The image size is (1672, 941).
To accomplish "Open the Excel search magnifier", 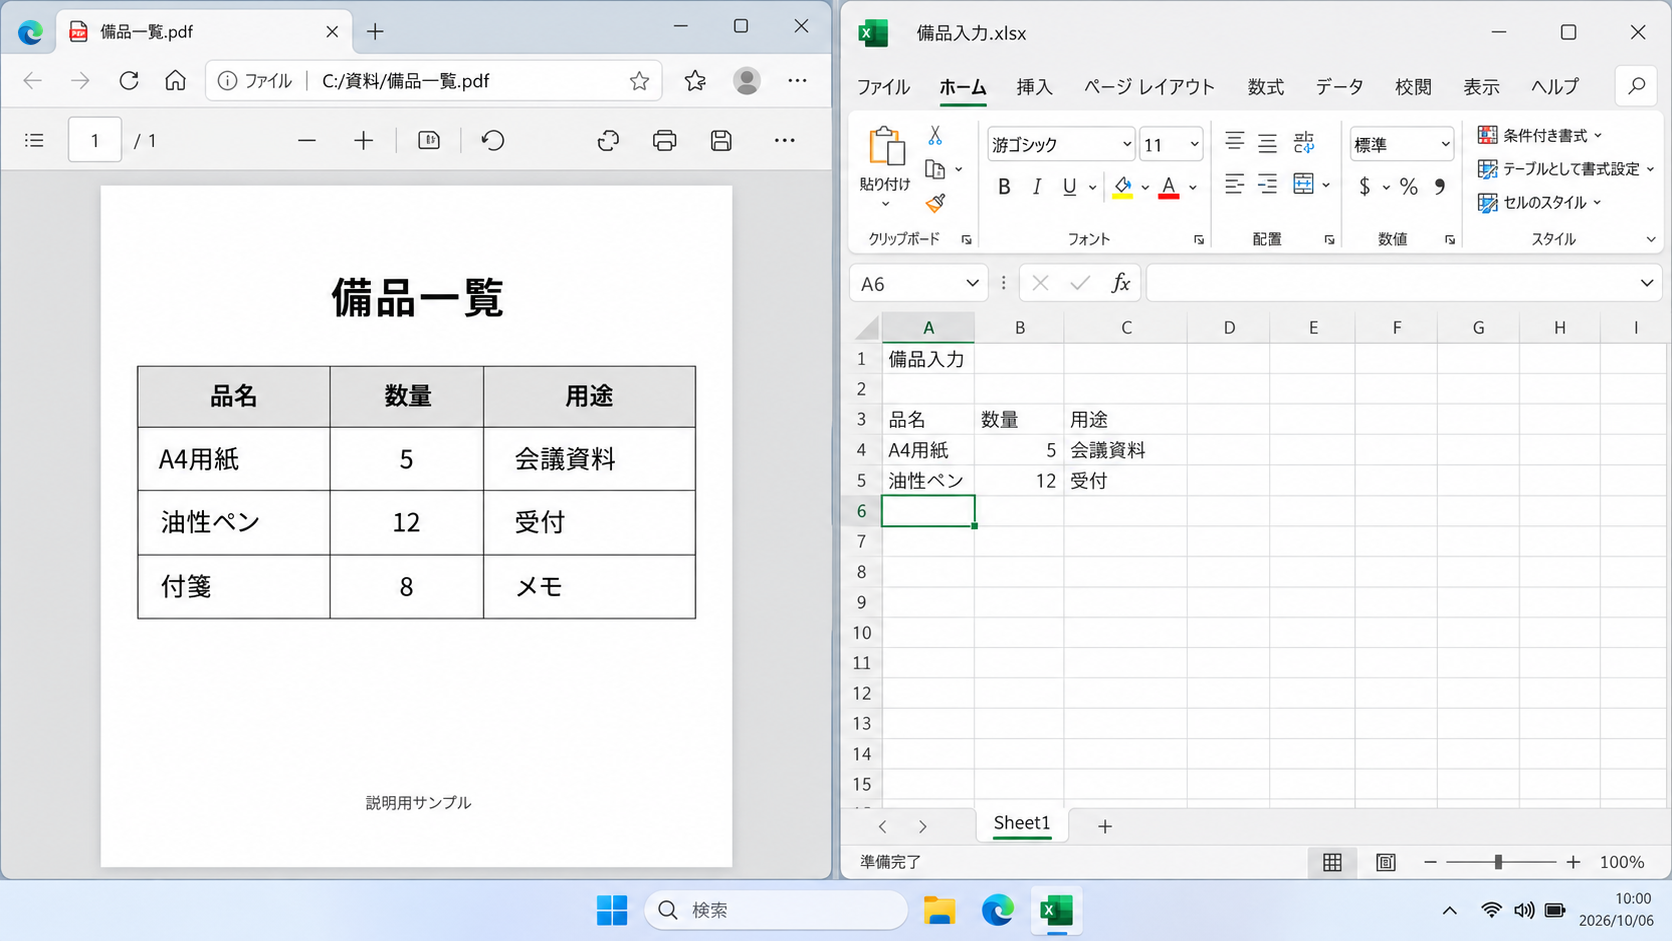I will [x=1637, y=87].
